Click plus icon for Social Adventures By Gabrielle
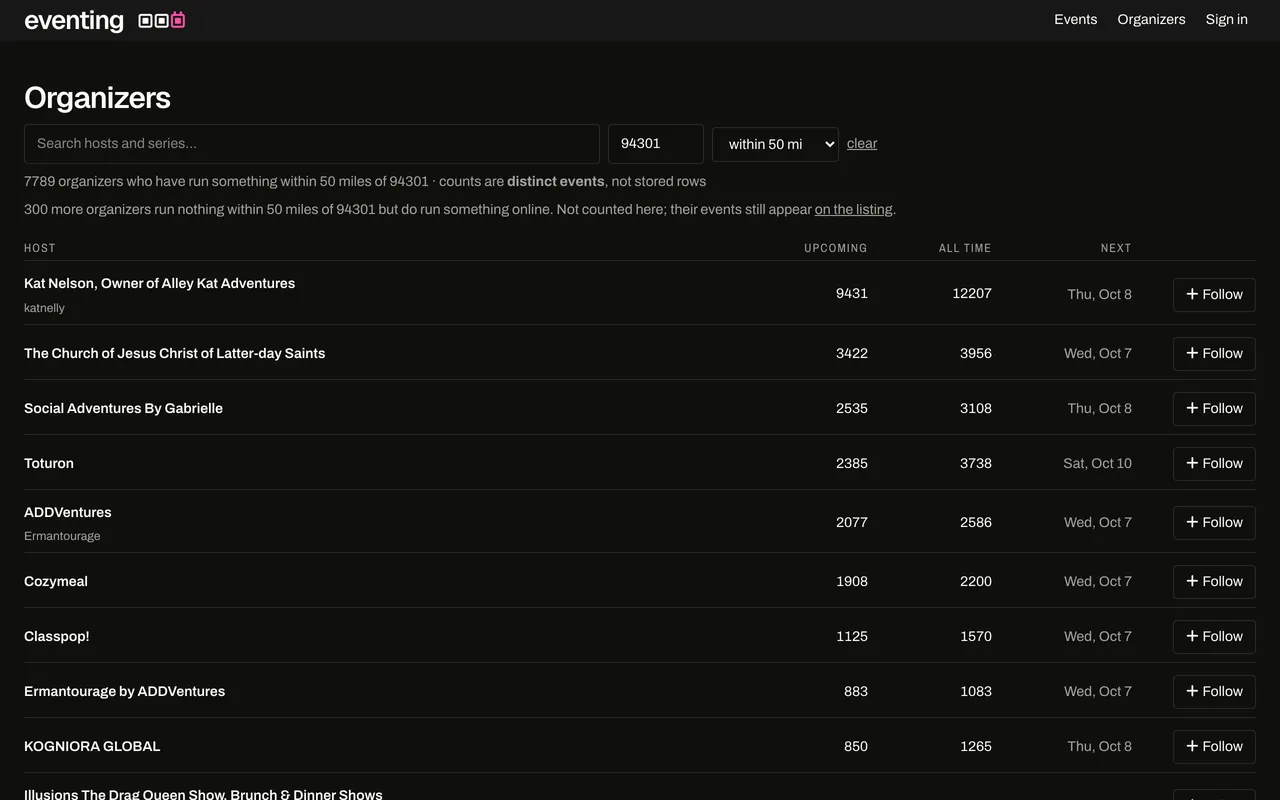This screenshot has width=1280, height=800. coord(1192,408)
